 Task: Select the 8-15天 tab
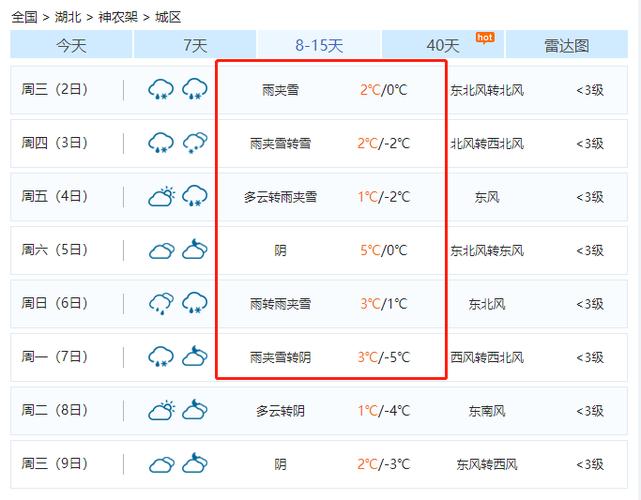pos(319,45)
